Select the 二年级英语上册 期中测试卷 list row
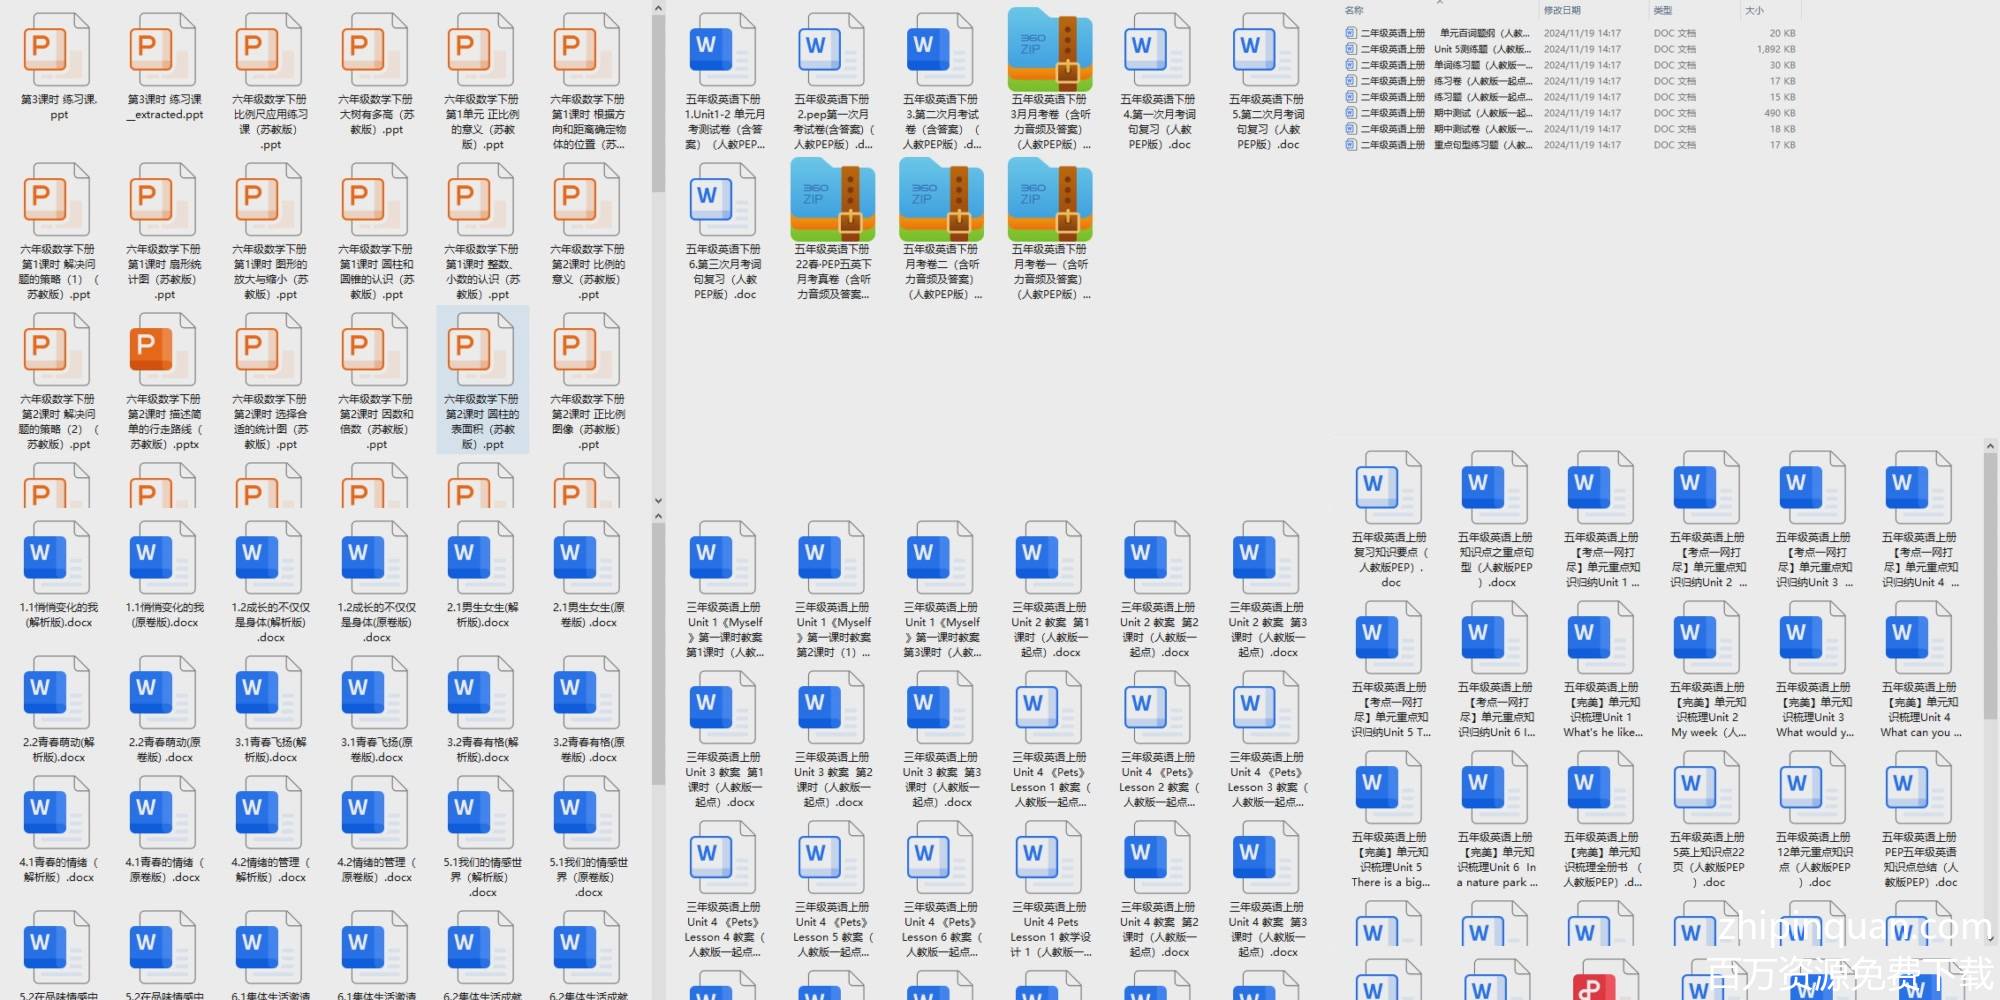Image resolution: width=2000 pixels, height=1000 pixels. (1571, 129)
